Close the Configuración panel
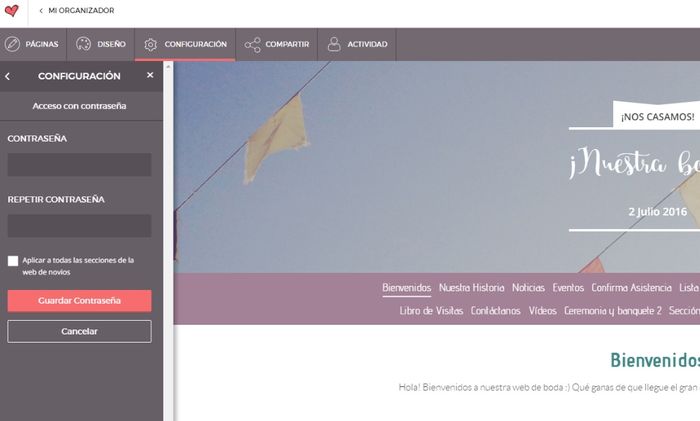This screenshot has height=421, width=700. click(x=150, y=75)
